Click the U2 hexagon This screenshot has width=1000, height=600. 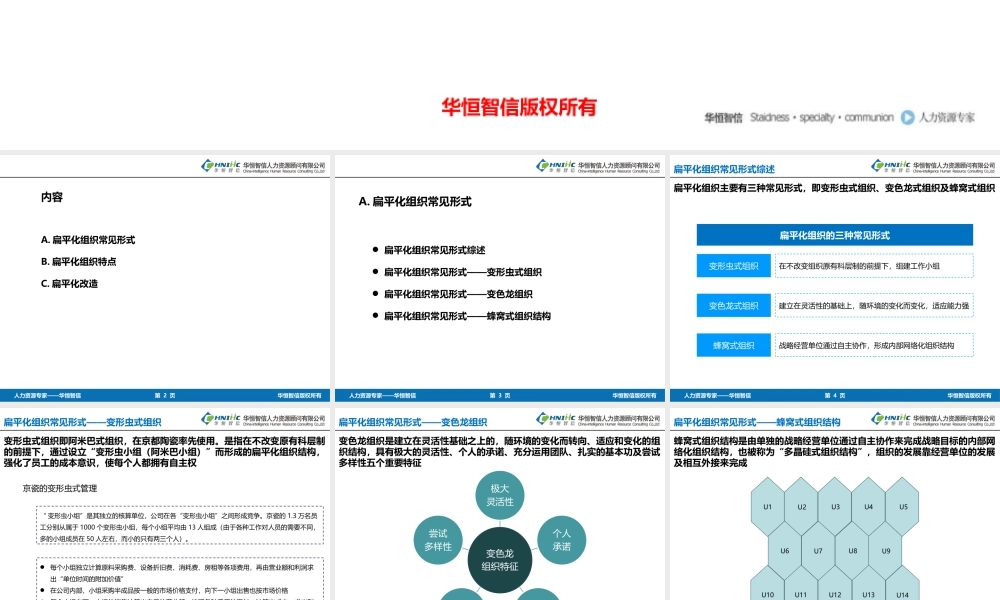click(802, 507)
